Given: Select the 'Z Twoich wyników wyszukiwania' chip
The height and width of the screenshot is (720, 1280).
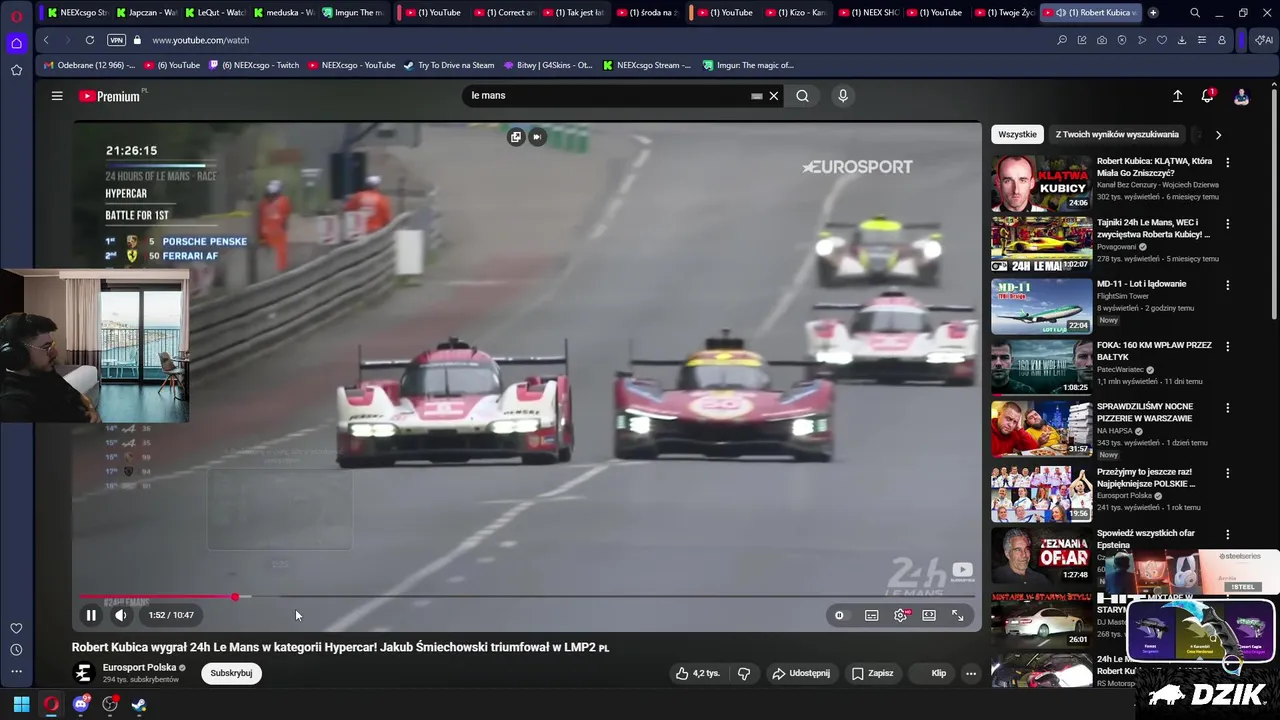Looking at the screenshot, I should pyautogui.click(x=1117, y=134).
